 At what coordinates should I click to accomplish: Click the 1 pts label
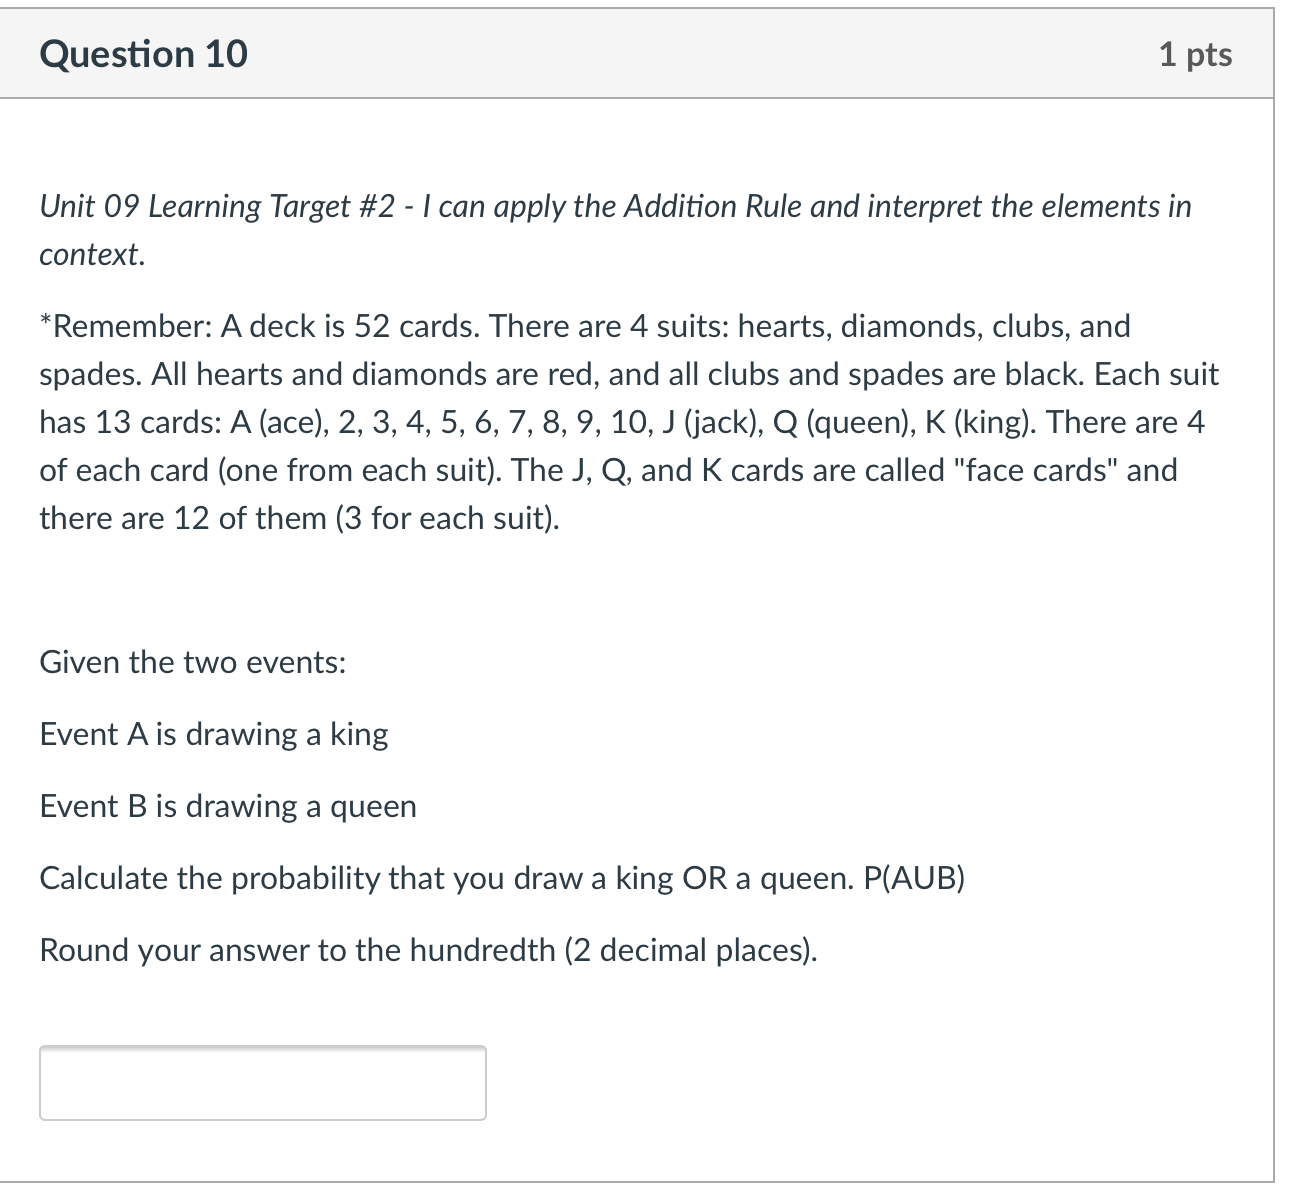pos(1194,55)
